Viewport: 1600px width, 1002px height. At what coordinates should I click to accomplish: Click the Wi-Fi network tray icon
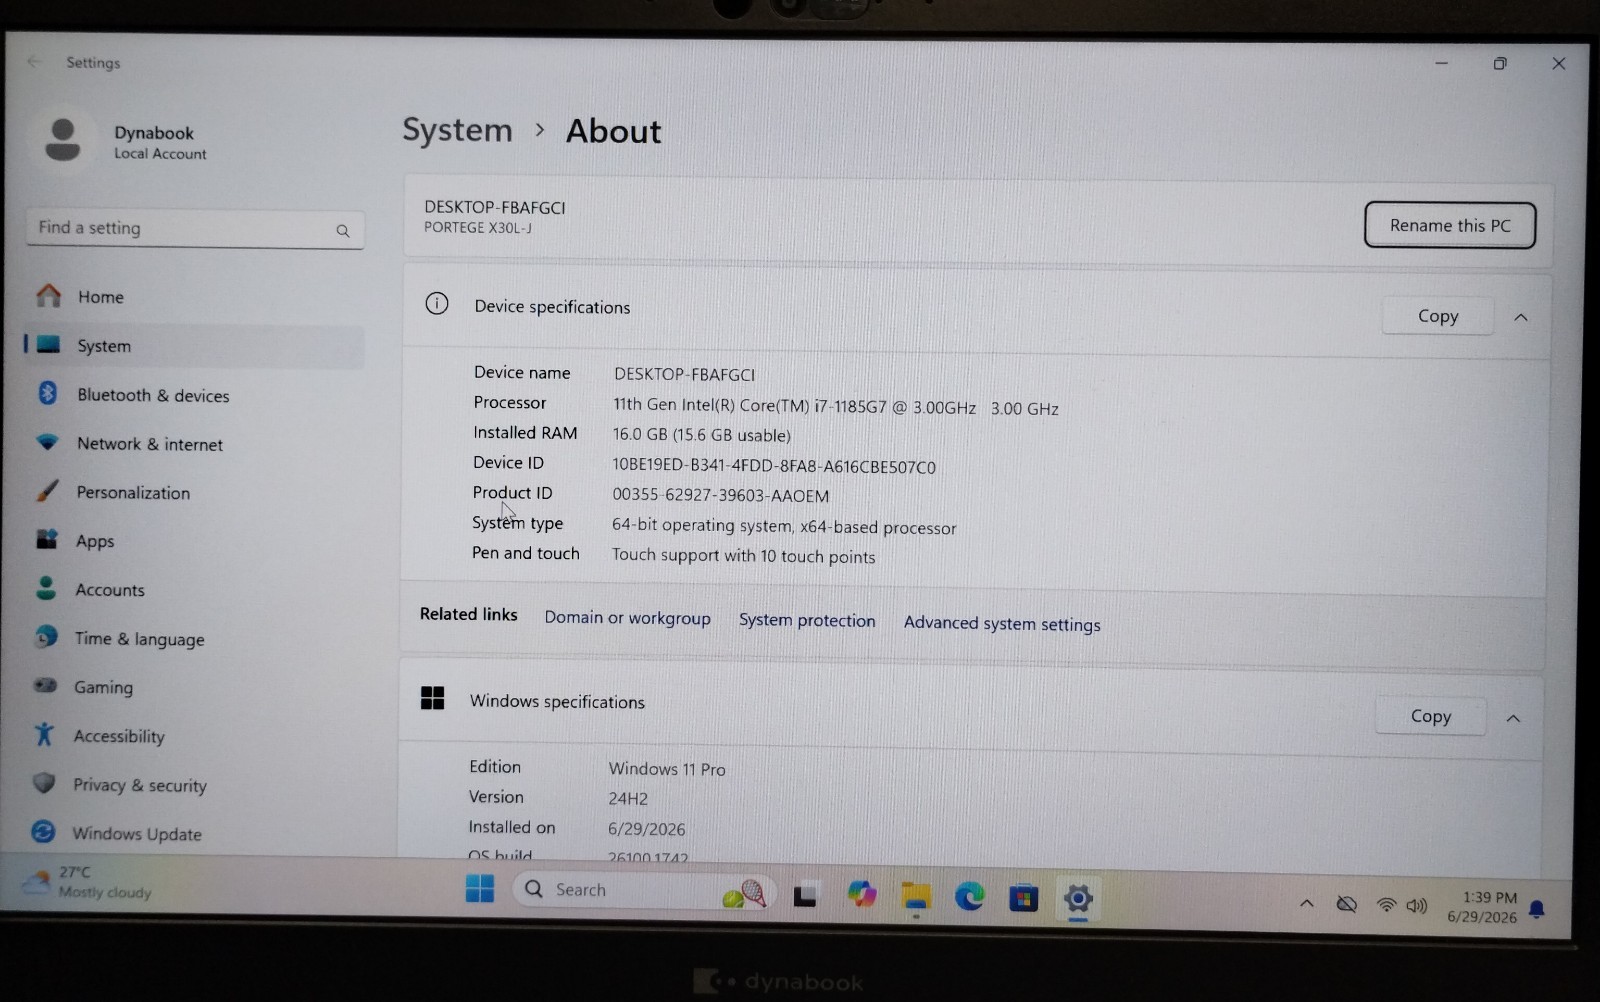tap(1386, 905)
